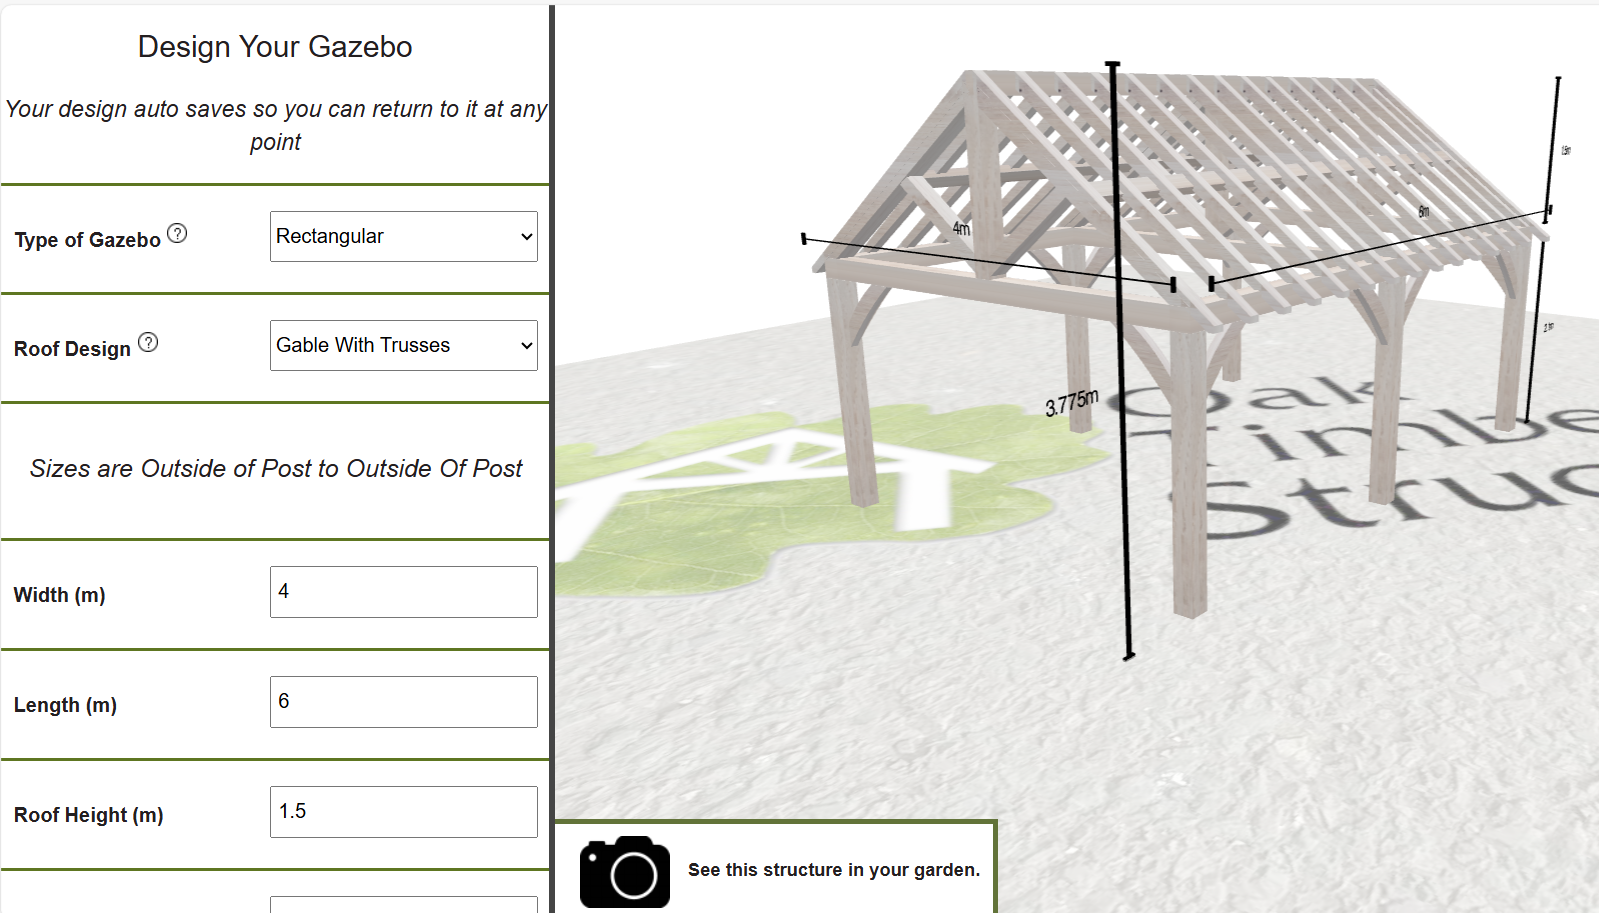Click the '3.775m' height label
Screen dimensions: 1599x913
pyautogui.click(x=1072, y=403)
